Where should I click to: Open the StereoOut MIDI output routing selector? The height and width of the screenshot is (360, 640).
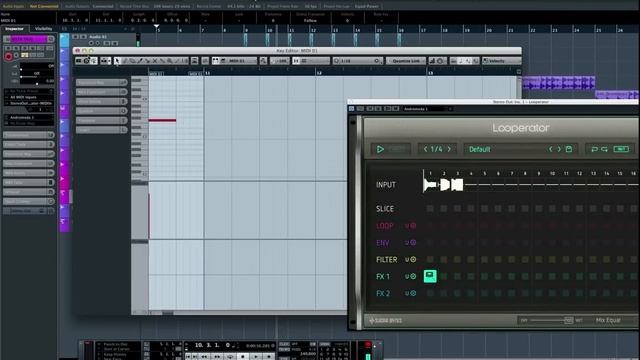pyautogui.click(x=29, y=103)
